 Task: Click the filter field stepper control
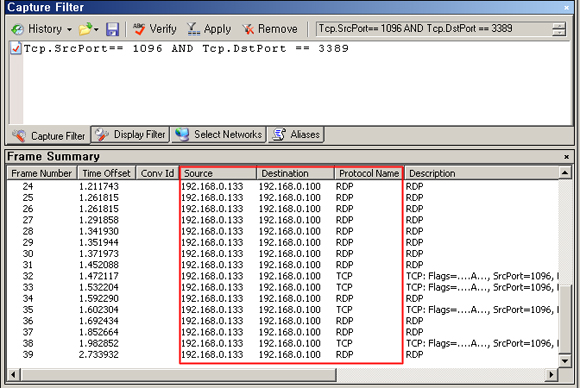tap(559, 29)
